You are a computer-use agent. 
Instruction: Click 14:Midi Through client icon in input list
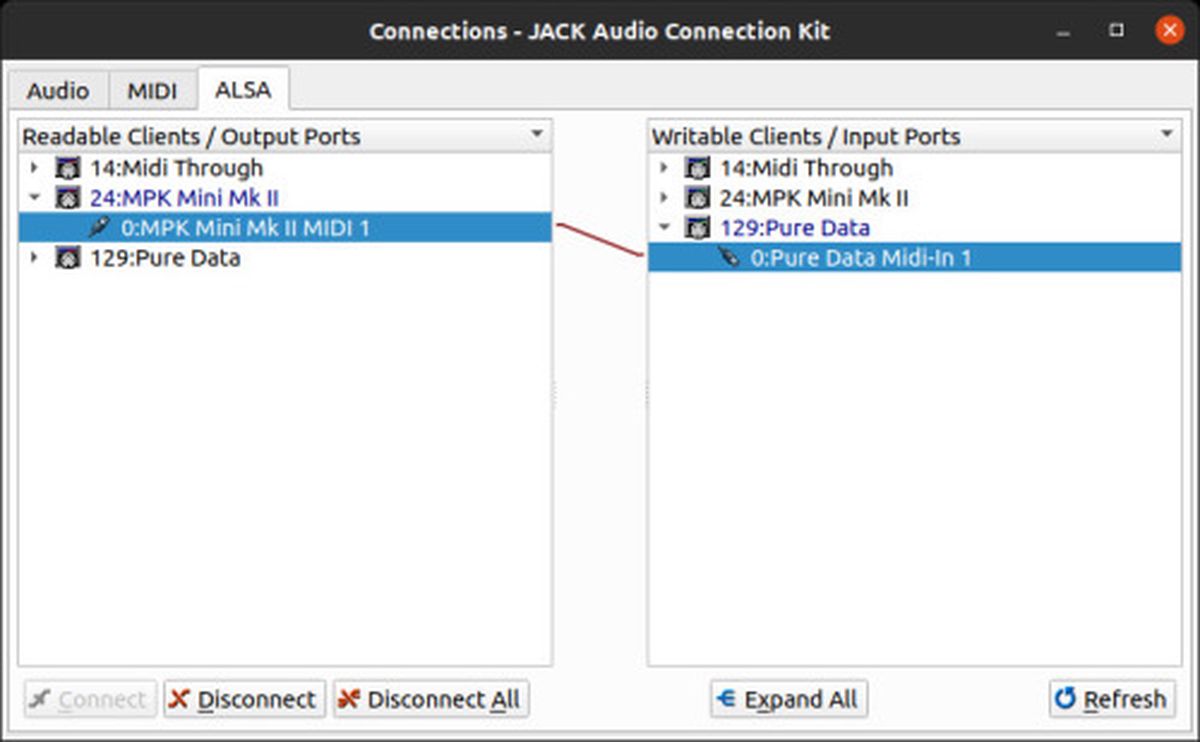pos(698,168)
